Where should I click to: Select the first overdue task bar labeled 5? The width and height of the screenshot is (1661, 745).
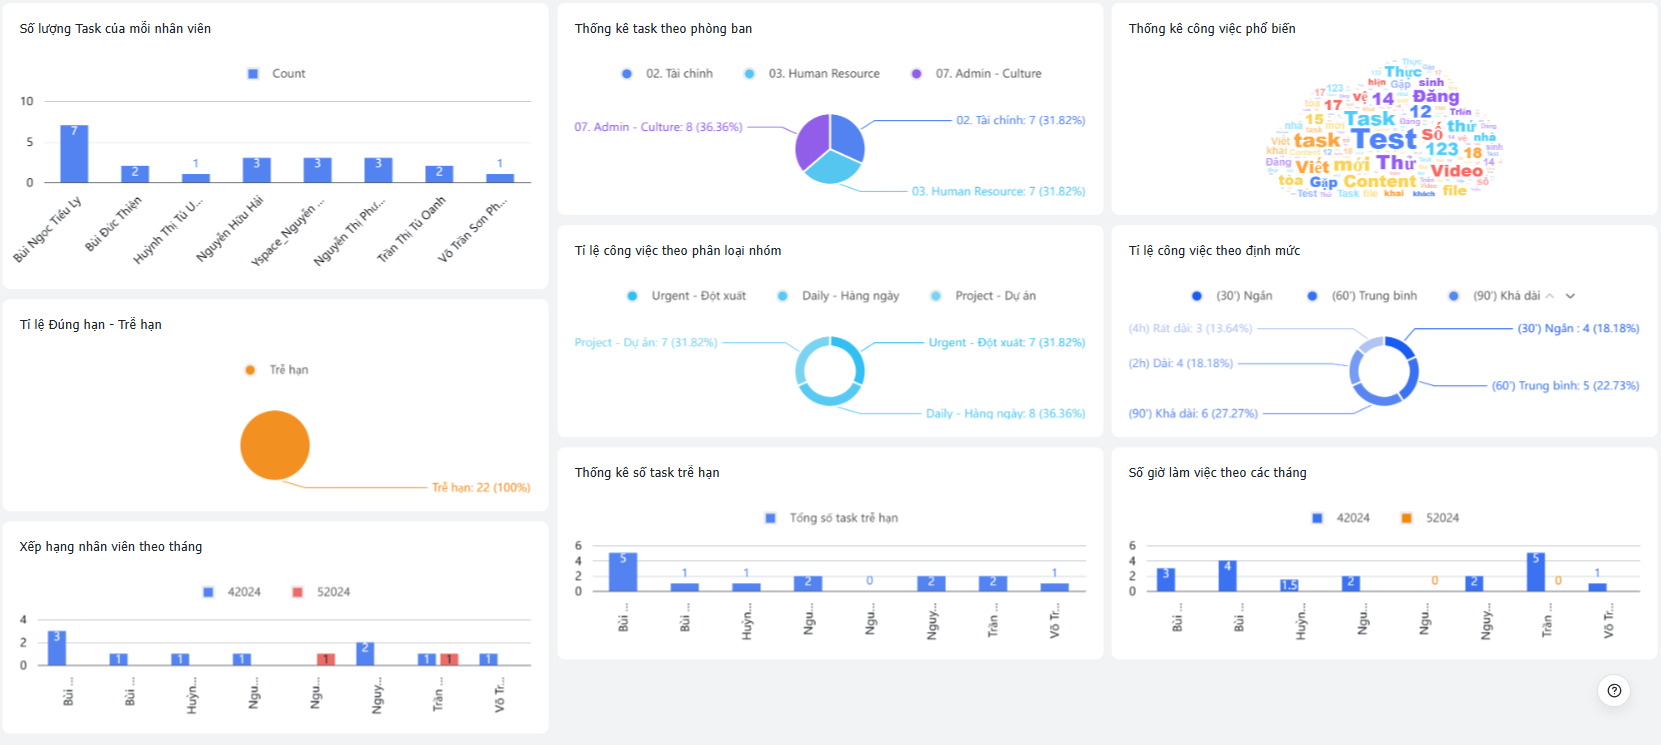[623, 572]
